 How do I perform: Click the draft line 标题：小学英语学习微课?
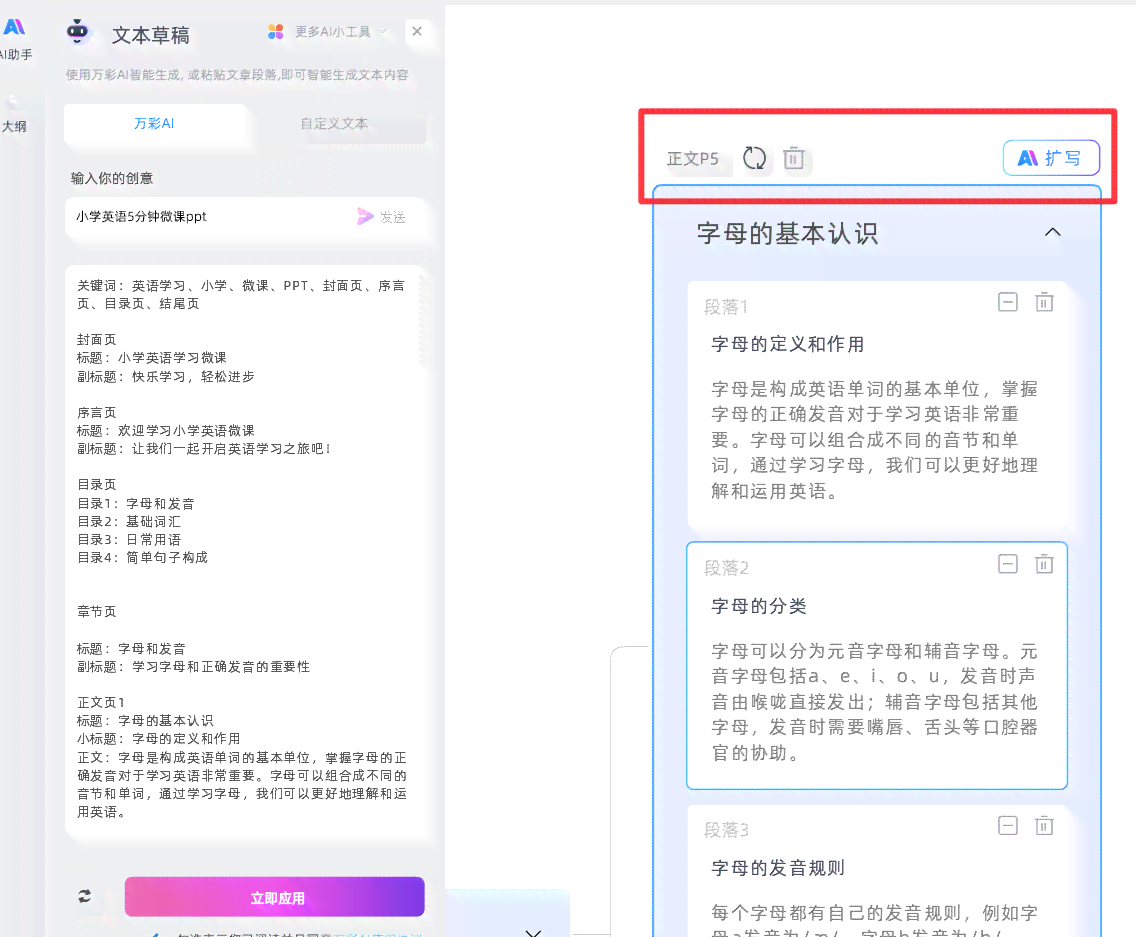151,358
